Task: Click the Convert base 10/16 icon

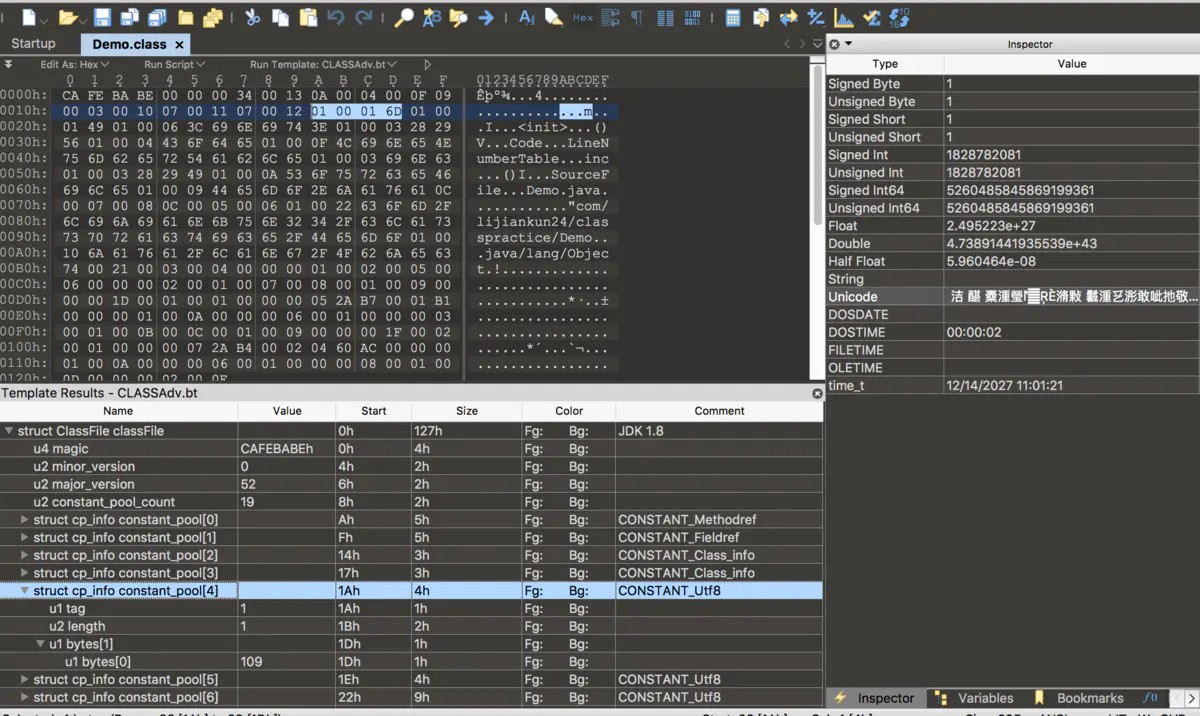Action: click(899, 17)
